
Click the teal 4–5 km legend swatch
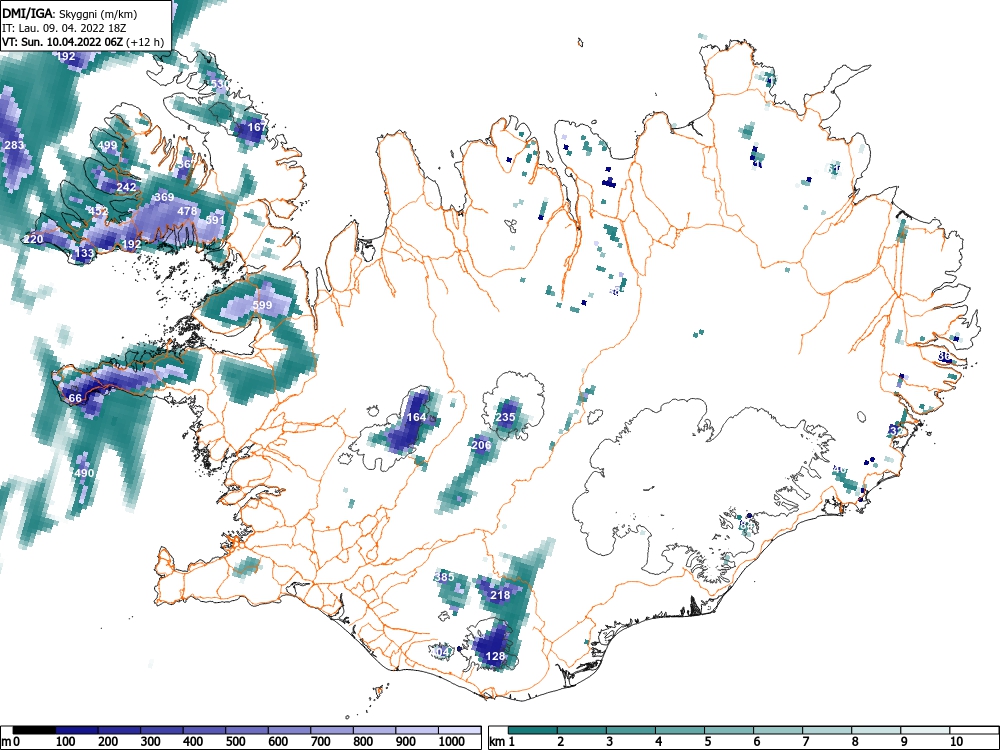(x=680, y=730)
